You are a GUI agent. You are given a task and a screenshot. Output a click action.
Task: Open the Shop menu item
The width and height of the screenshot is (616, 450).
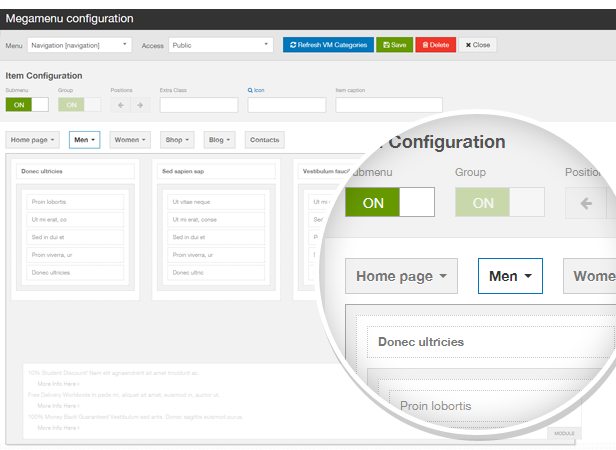tap(179, 140)
